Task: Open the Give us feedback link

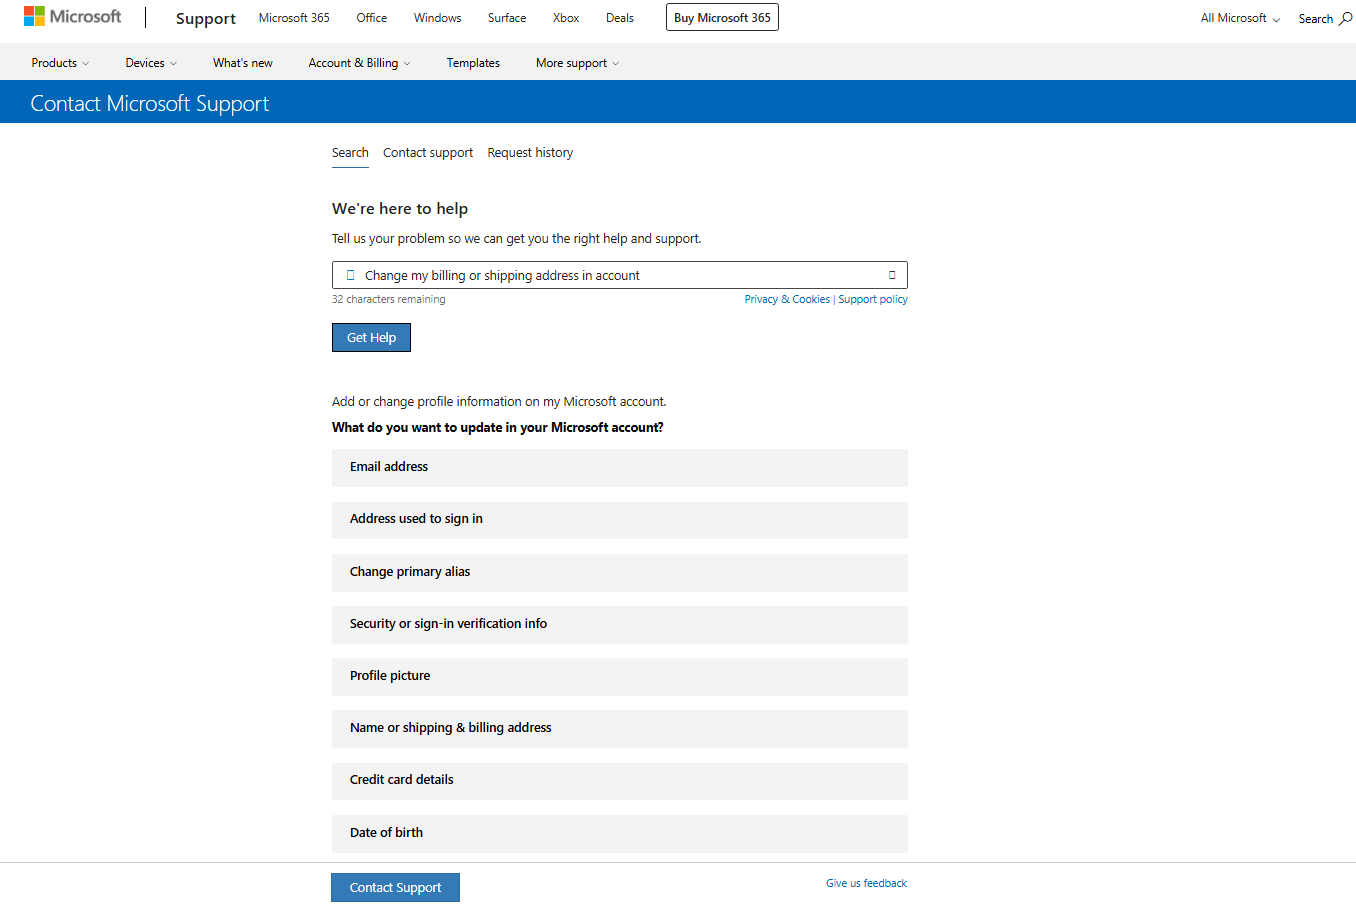Action: pyautogui.click(x=866, y=883)
